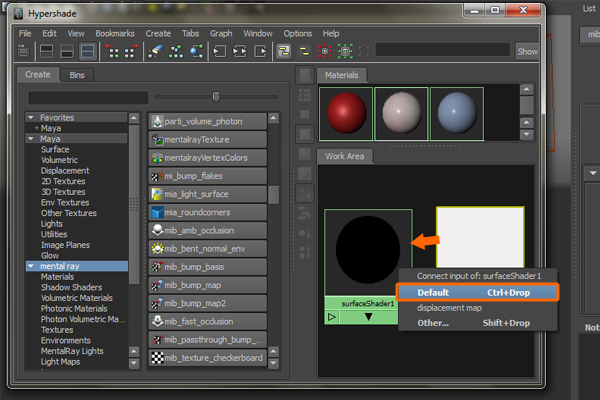Pick the mib_bent_normal_env node icon

point(157,249)
